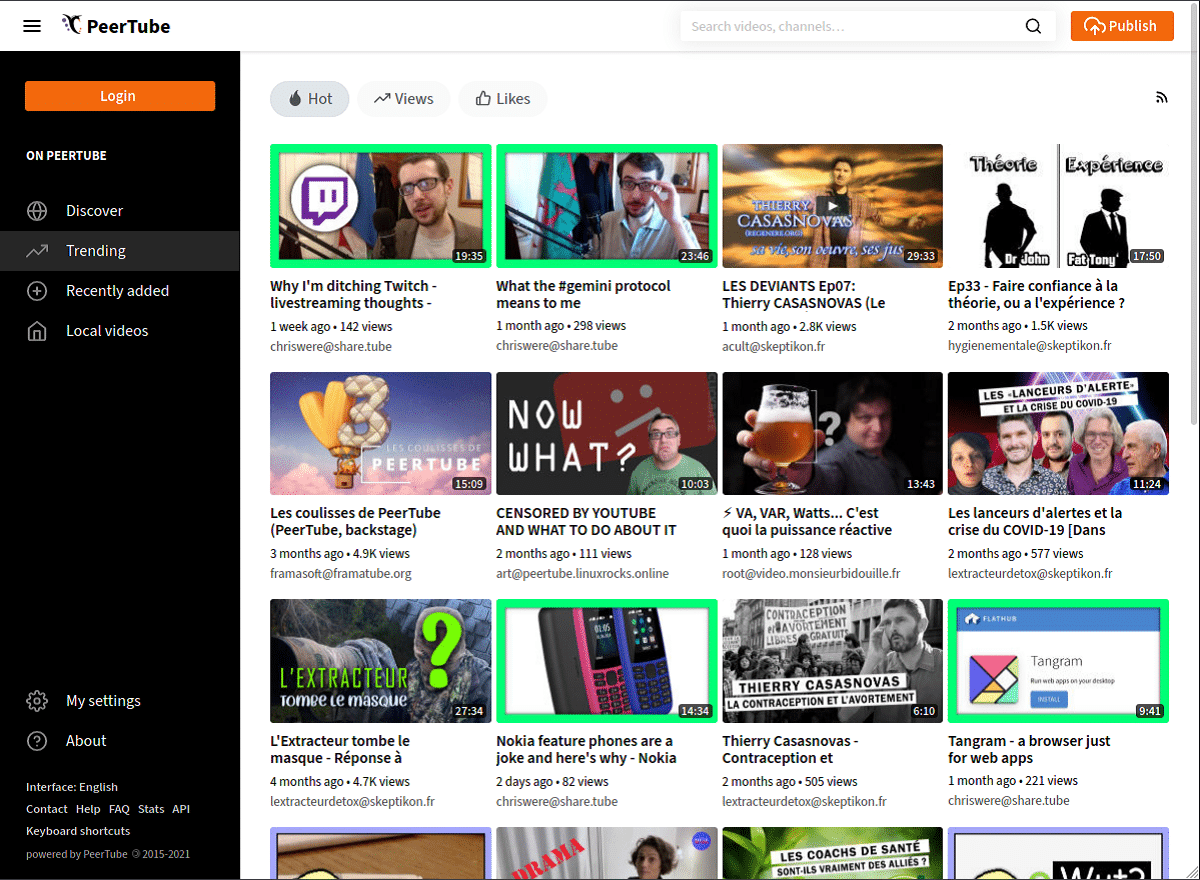Open the FAQ link in the footer

(x=119, y=808)
